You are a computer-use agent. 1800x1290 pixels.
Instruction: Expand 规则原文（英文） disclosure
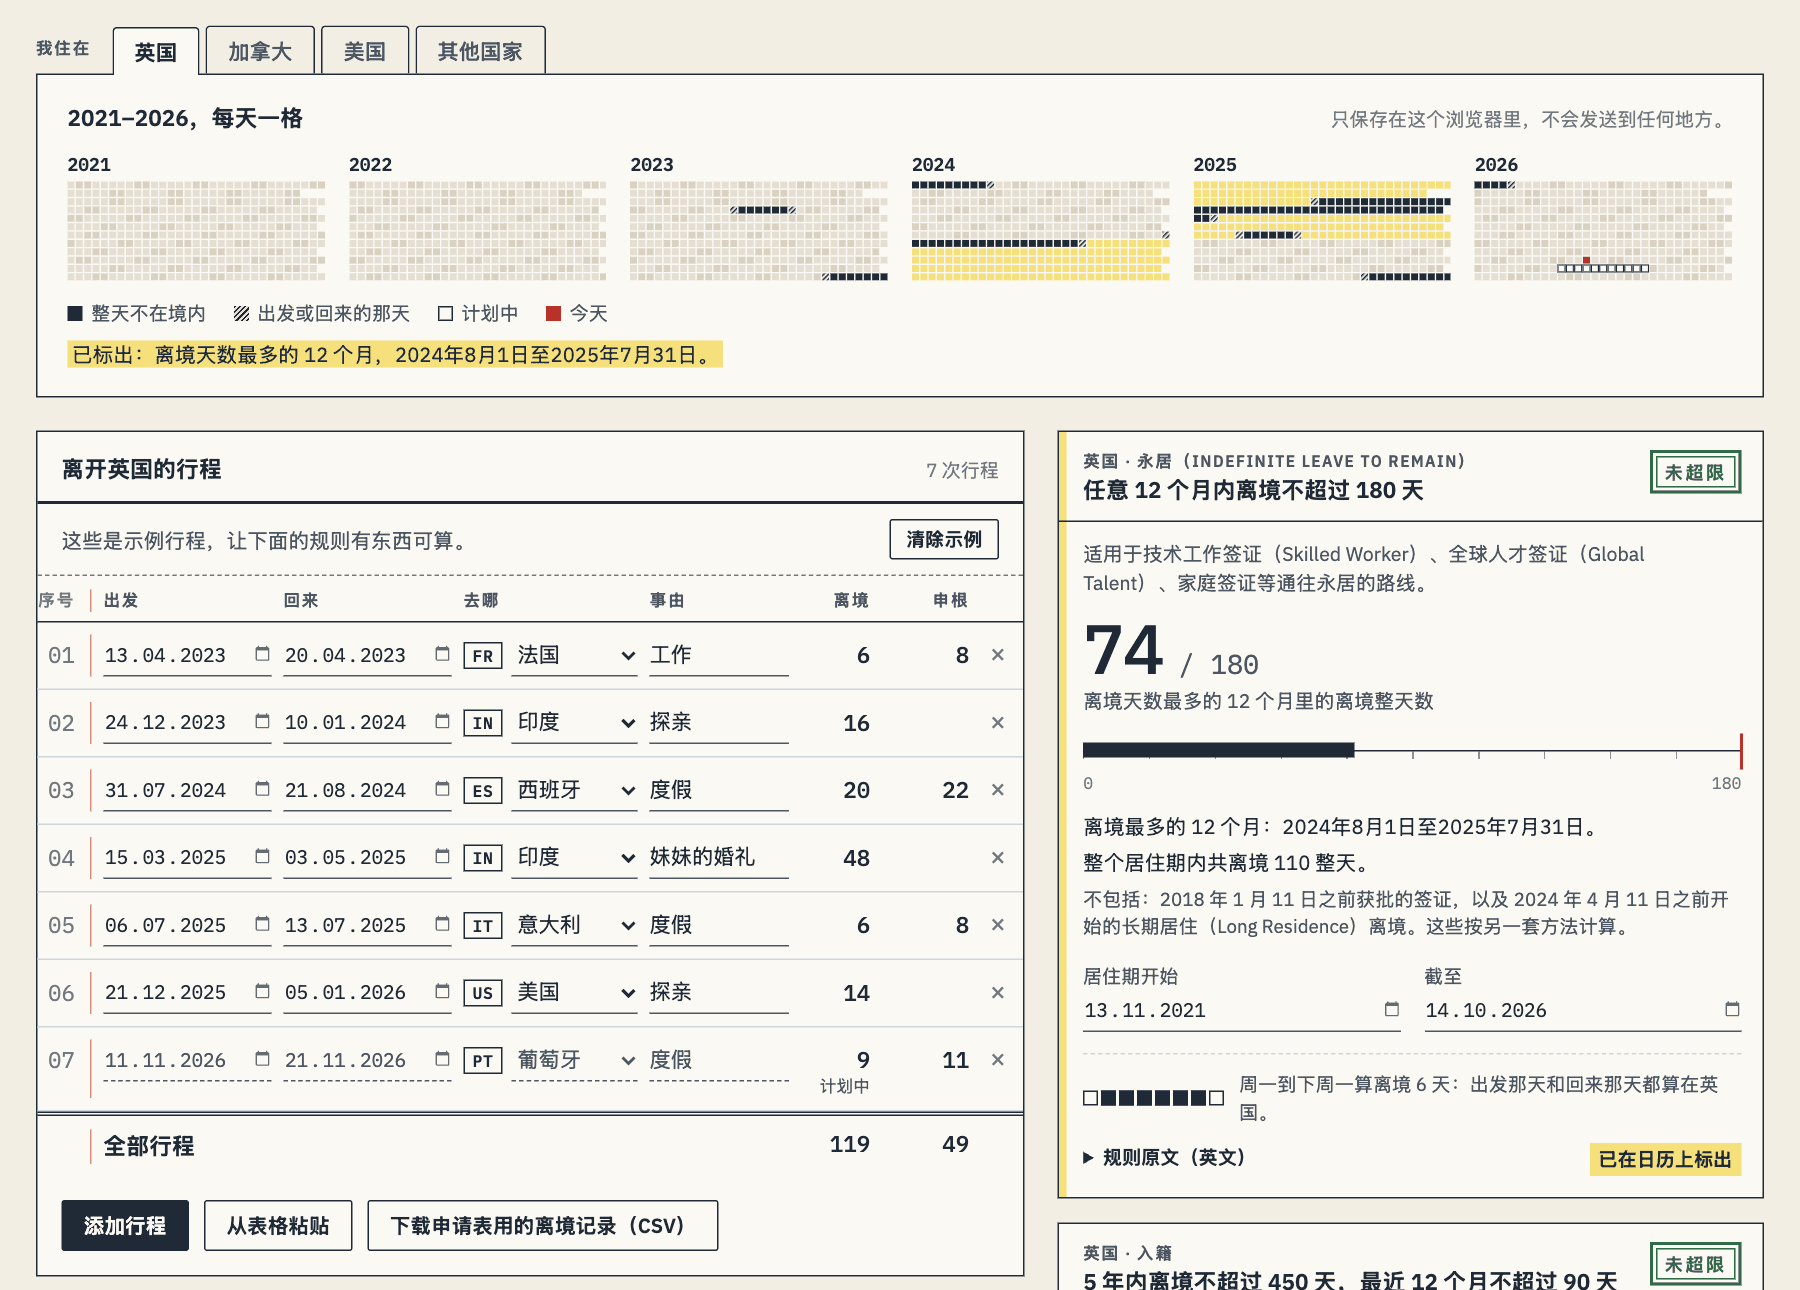(x=1164, y=1158)
